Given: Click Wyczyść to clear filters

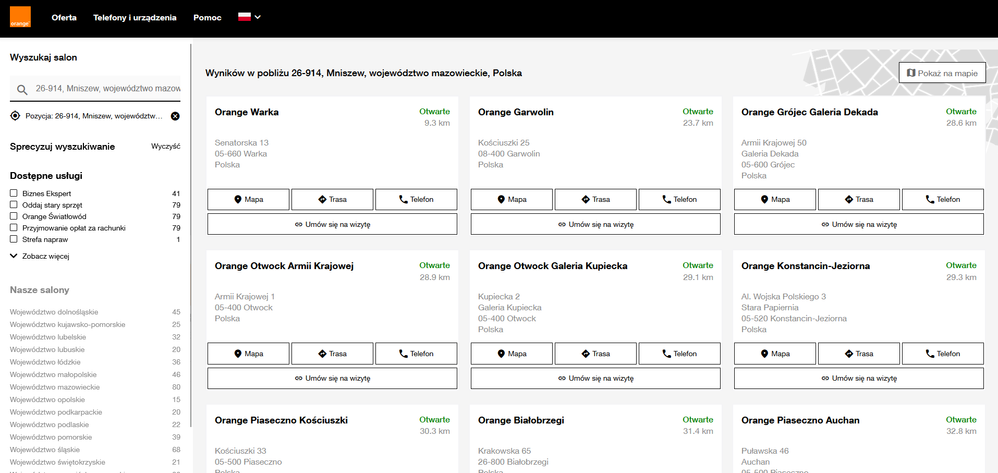Looking at the screenshot, I should tap(165, 146).
